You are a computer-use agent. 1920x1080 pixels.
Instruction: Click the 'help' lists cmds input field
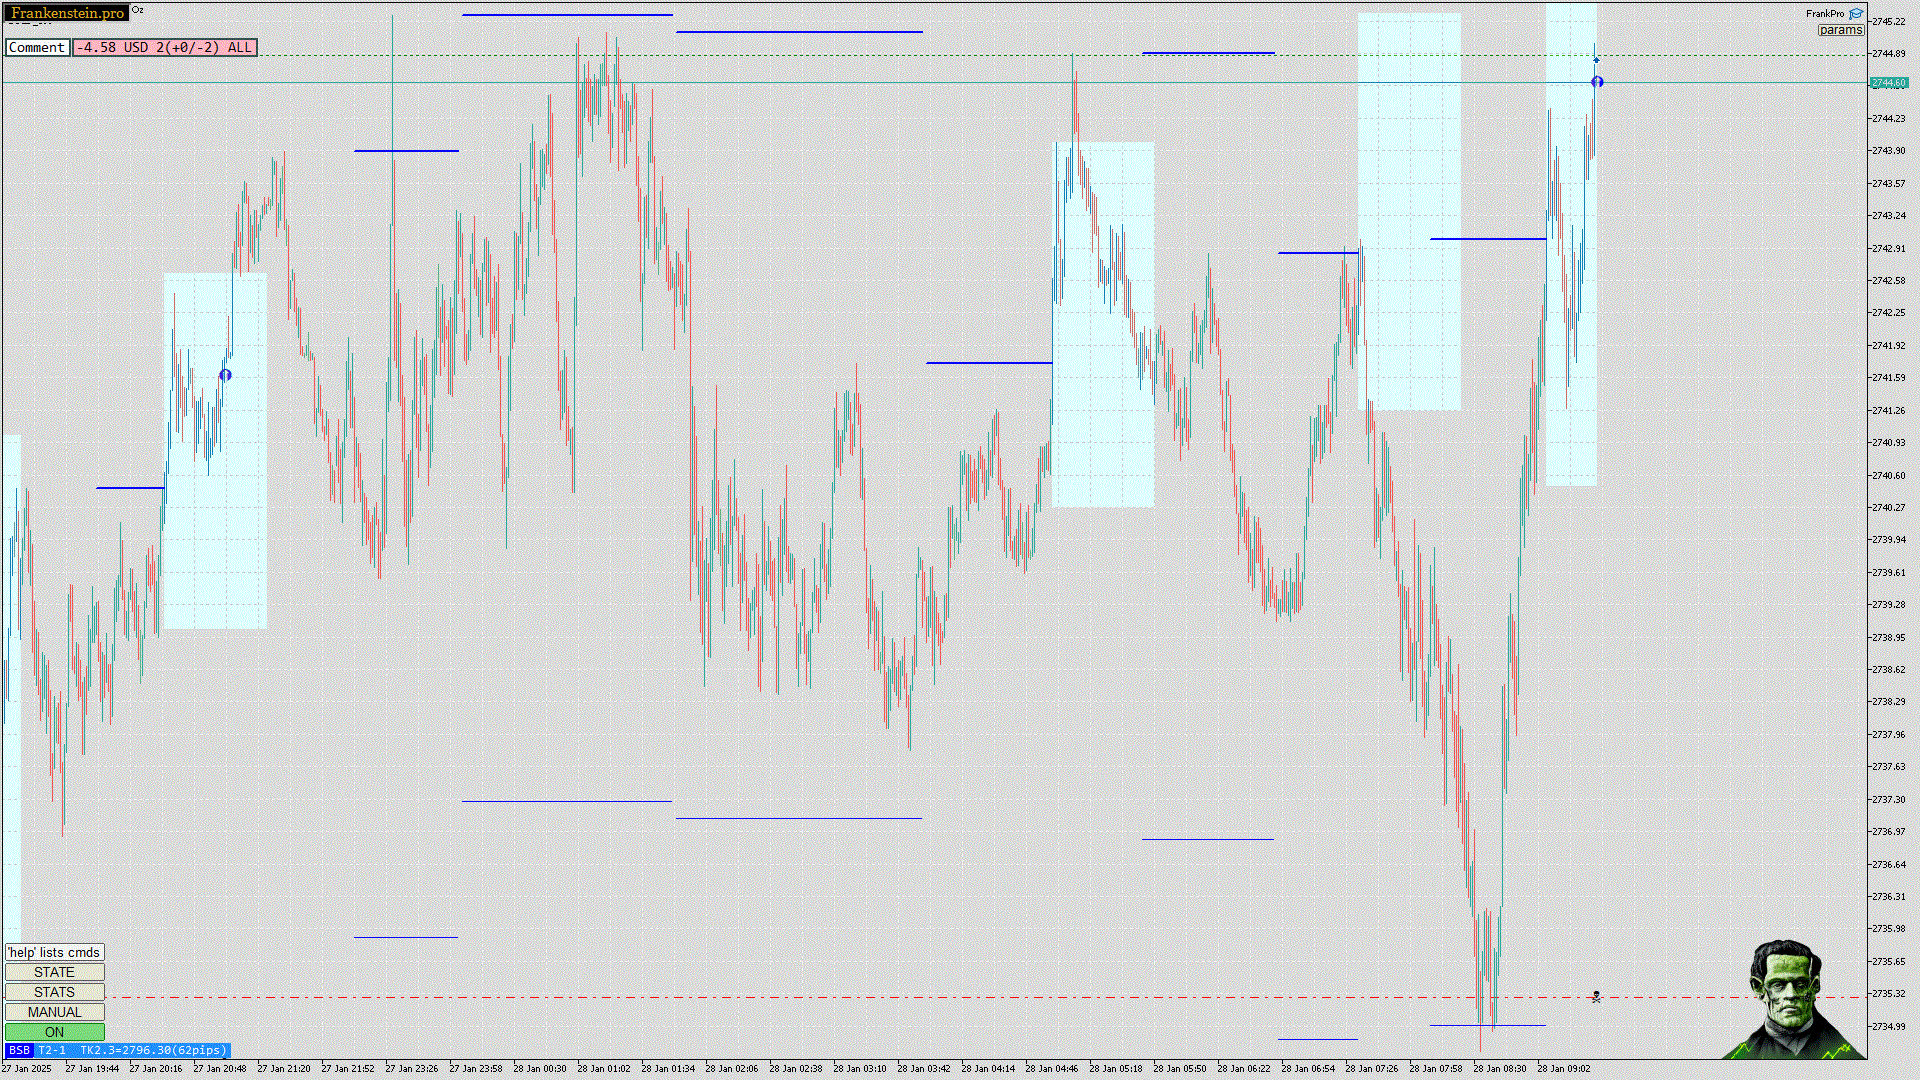[x=54, y=952]
